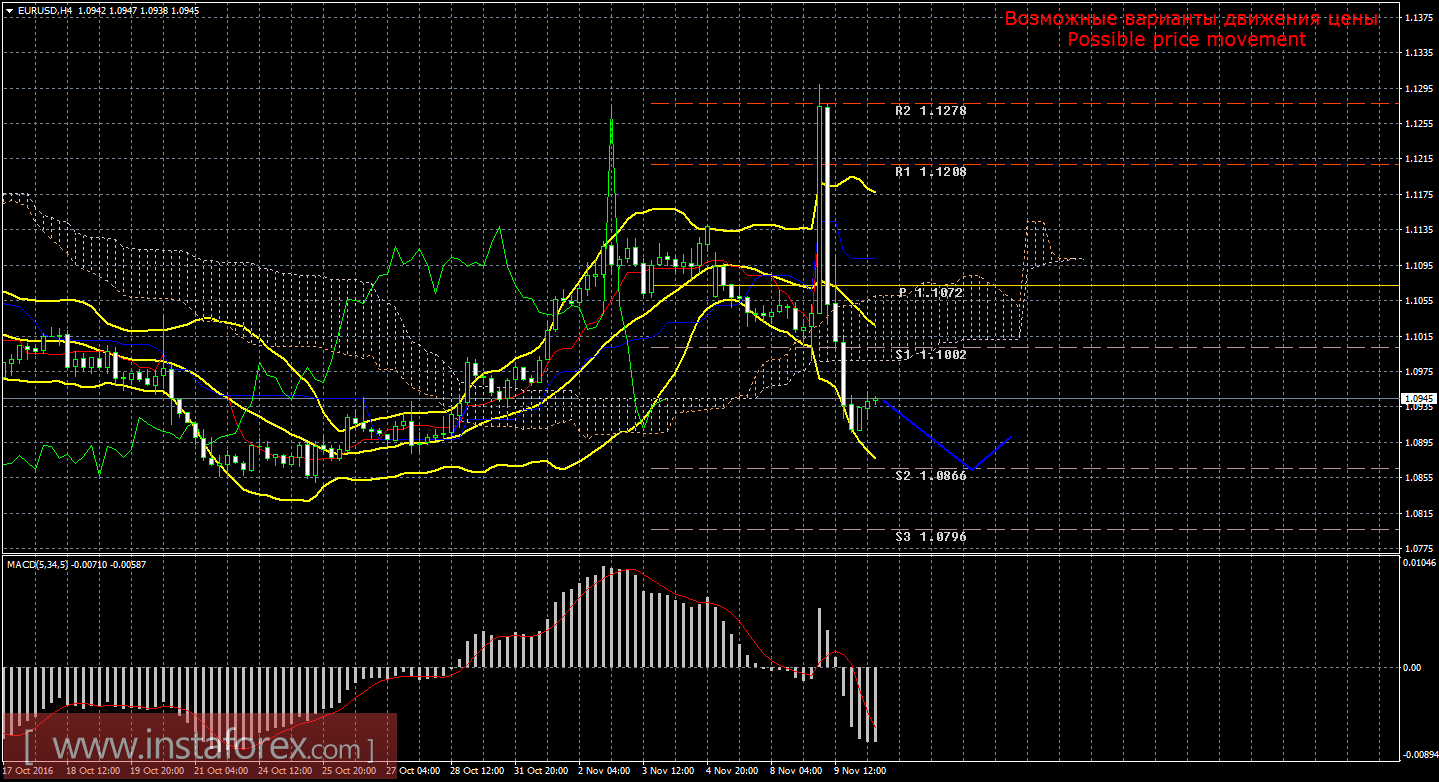
Task: Click the 2 Nov 04:00 time axis label
Action: 604,771
